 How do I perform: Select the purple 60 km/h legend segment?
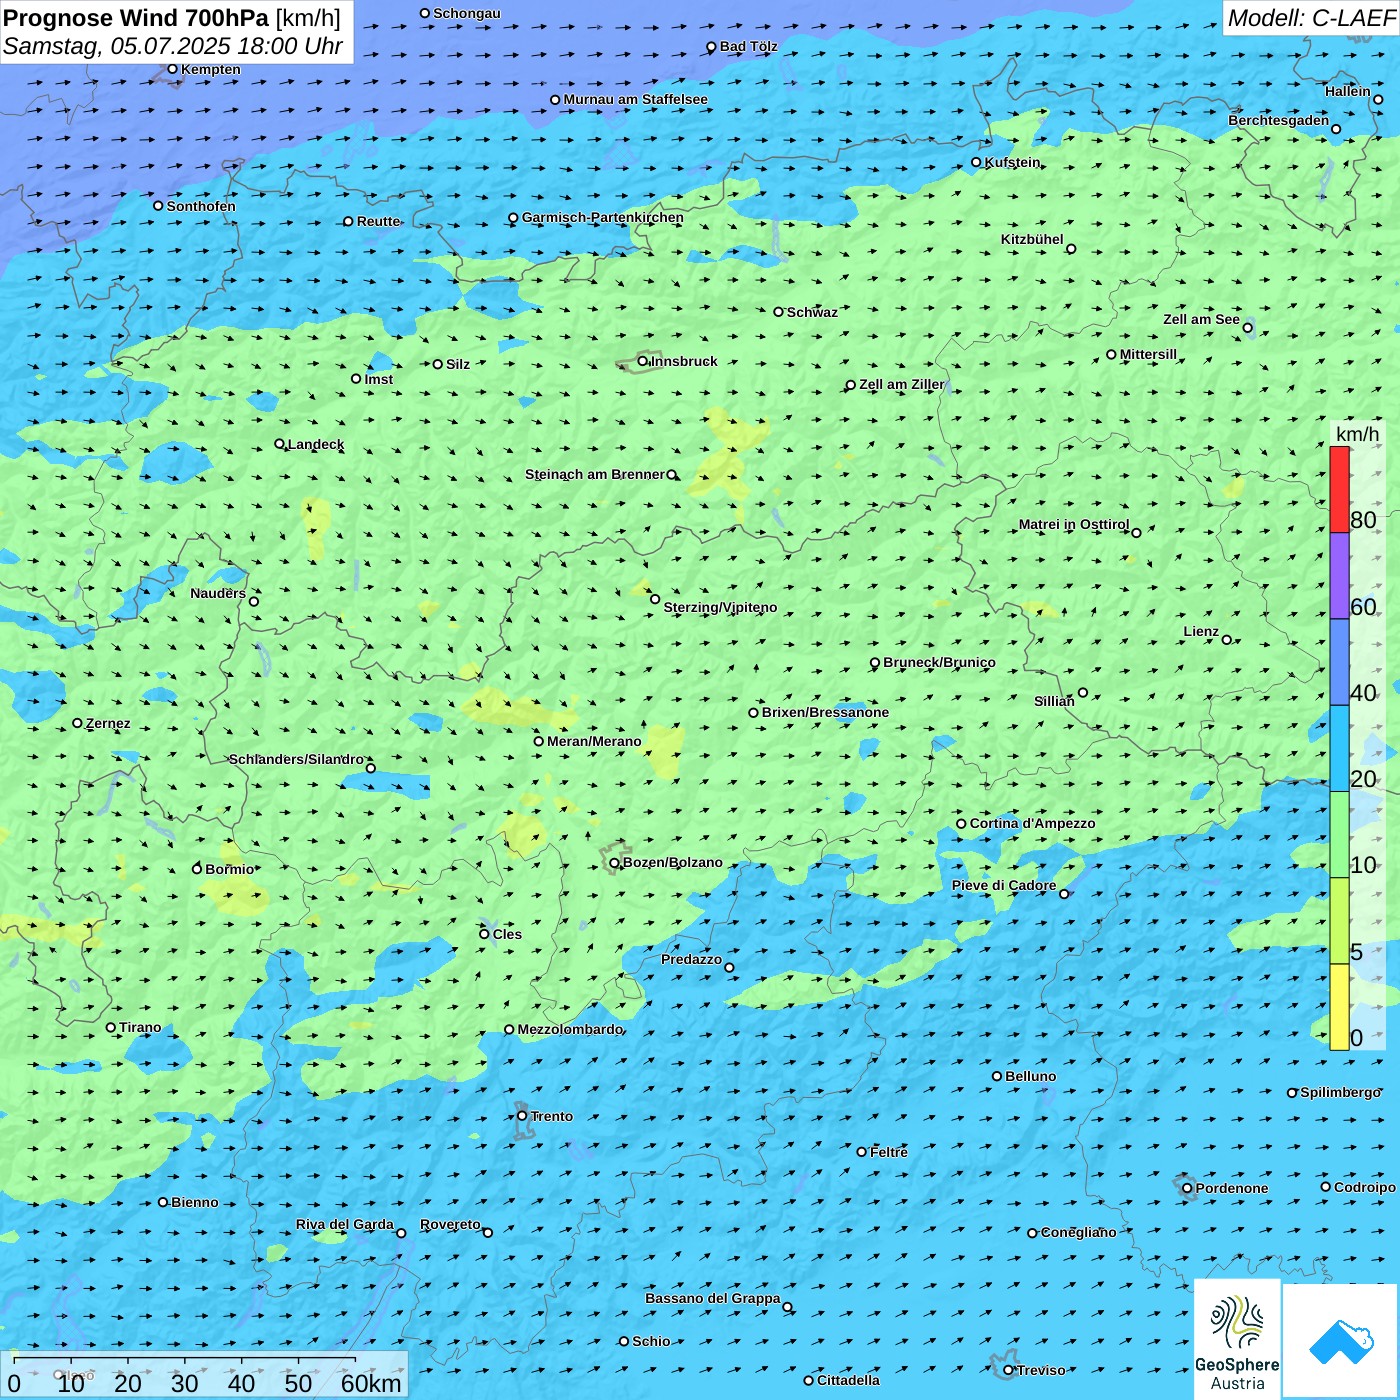tap(1339, 576)
